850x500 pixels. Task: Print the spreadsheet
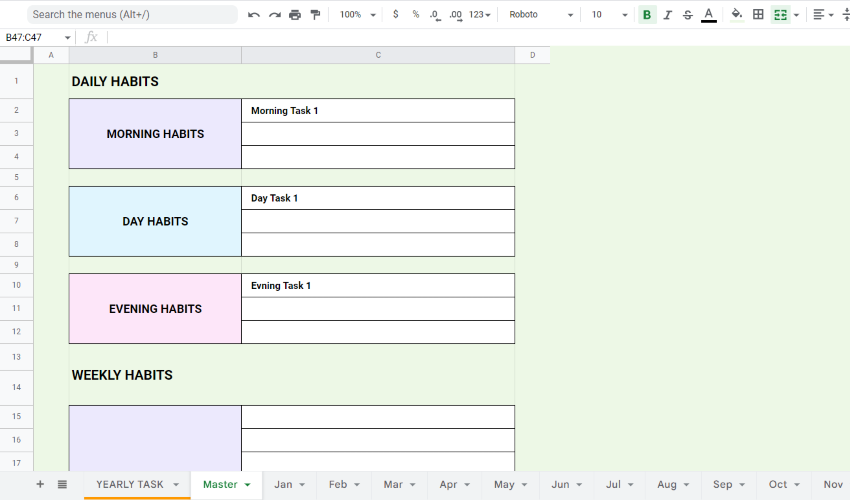pyautogui.click(x=295, y=15)
